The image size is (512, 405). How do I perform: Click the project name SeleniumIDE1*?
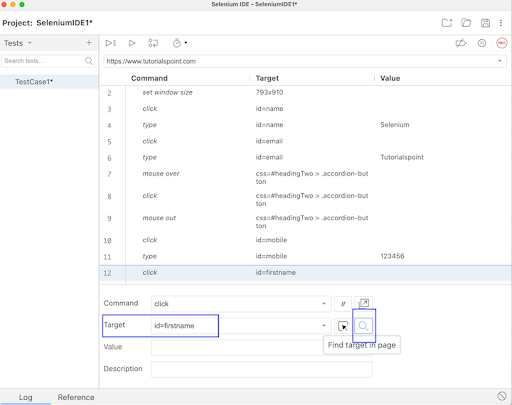pyautogui.click(x=64, y=23)
